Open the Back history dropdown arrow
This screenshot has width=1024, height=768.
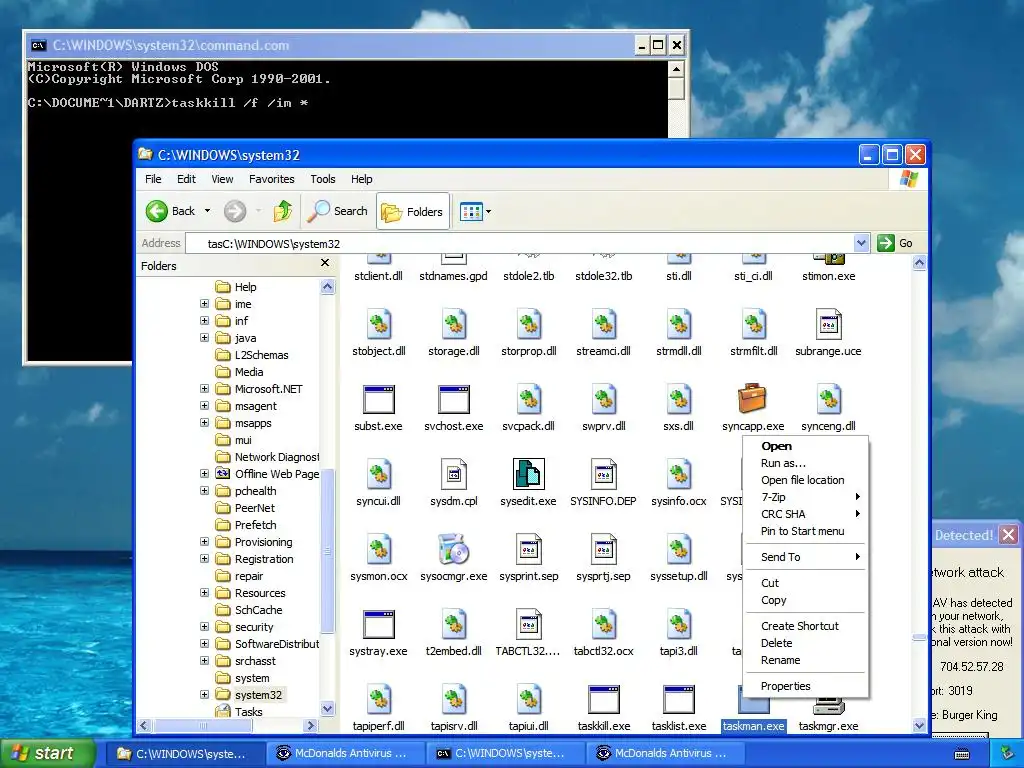point(207,211)
